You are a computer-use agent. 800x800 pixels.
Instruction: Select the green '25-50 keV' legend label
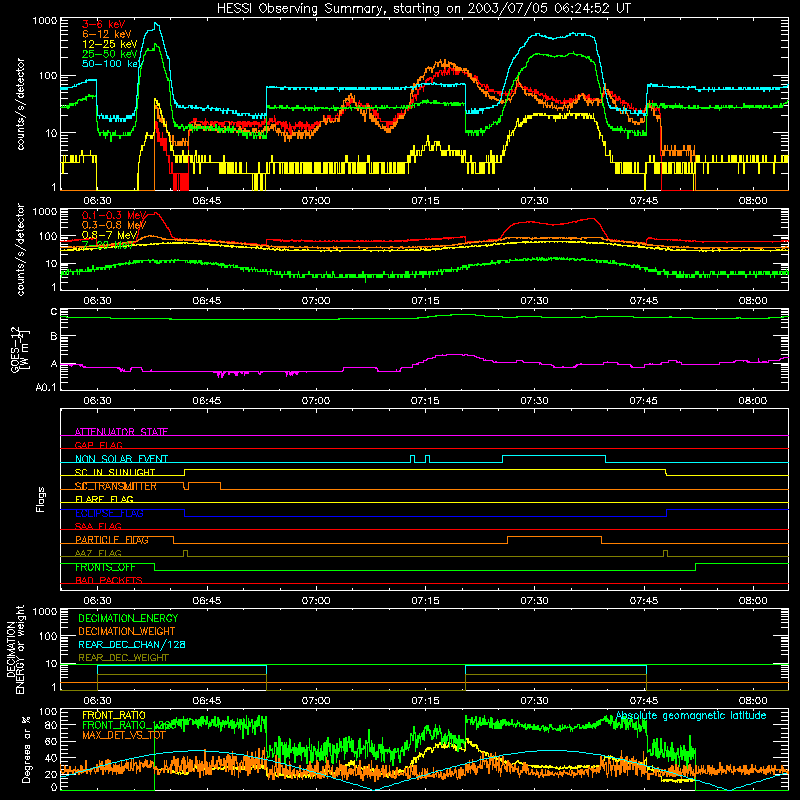coord(110,54)
